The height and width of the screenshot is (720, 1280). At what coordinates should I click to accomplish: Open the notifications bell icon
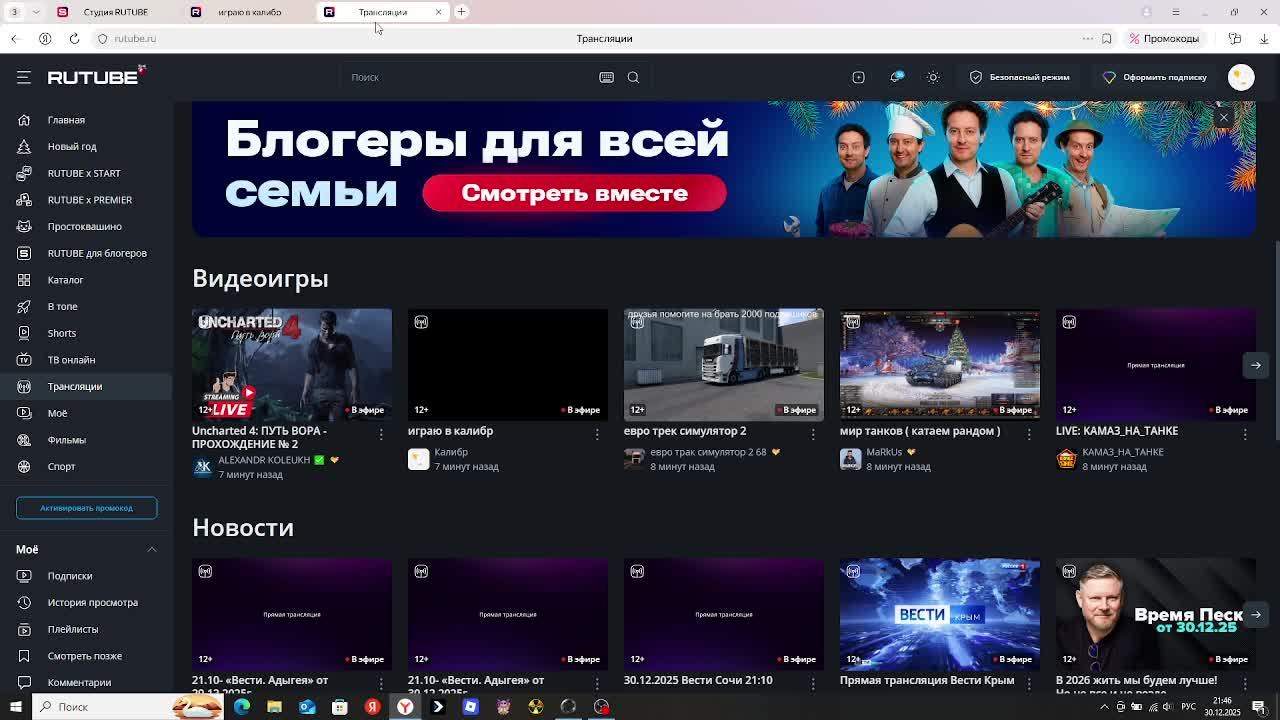tap(896, 77)
